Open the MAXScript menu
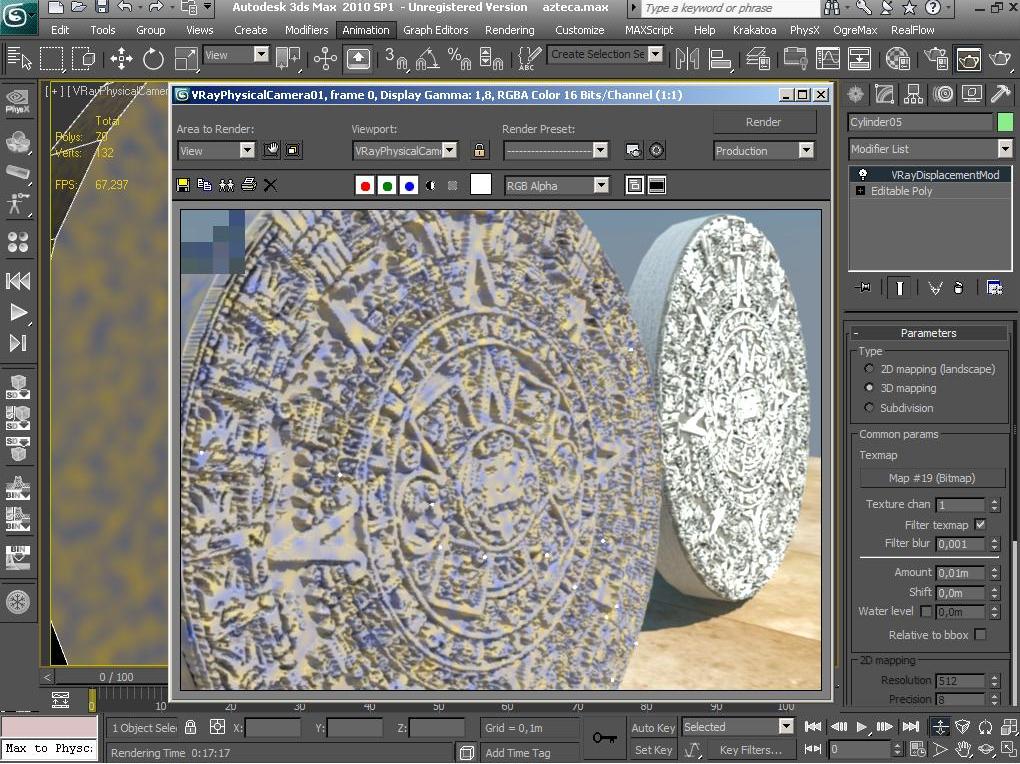This screenshot has height=764, width=1020. [x=649, y=30]
